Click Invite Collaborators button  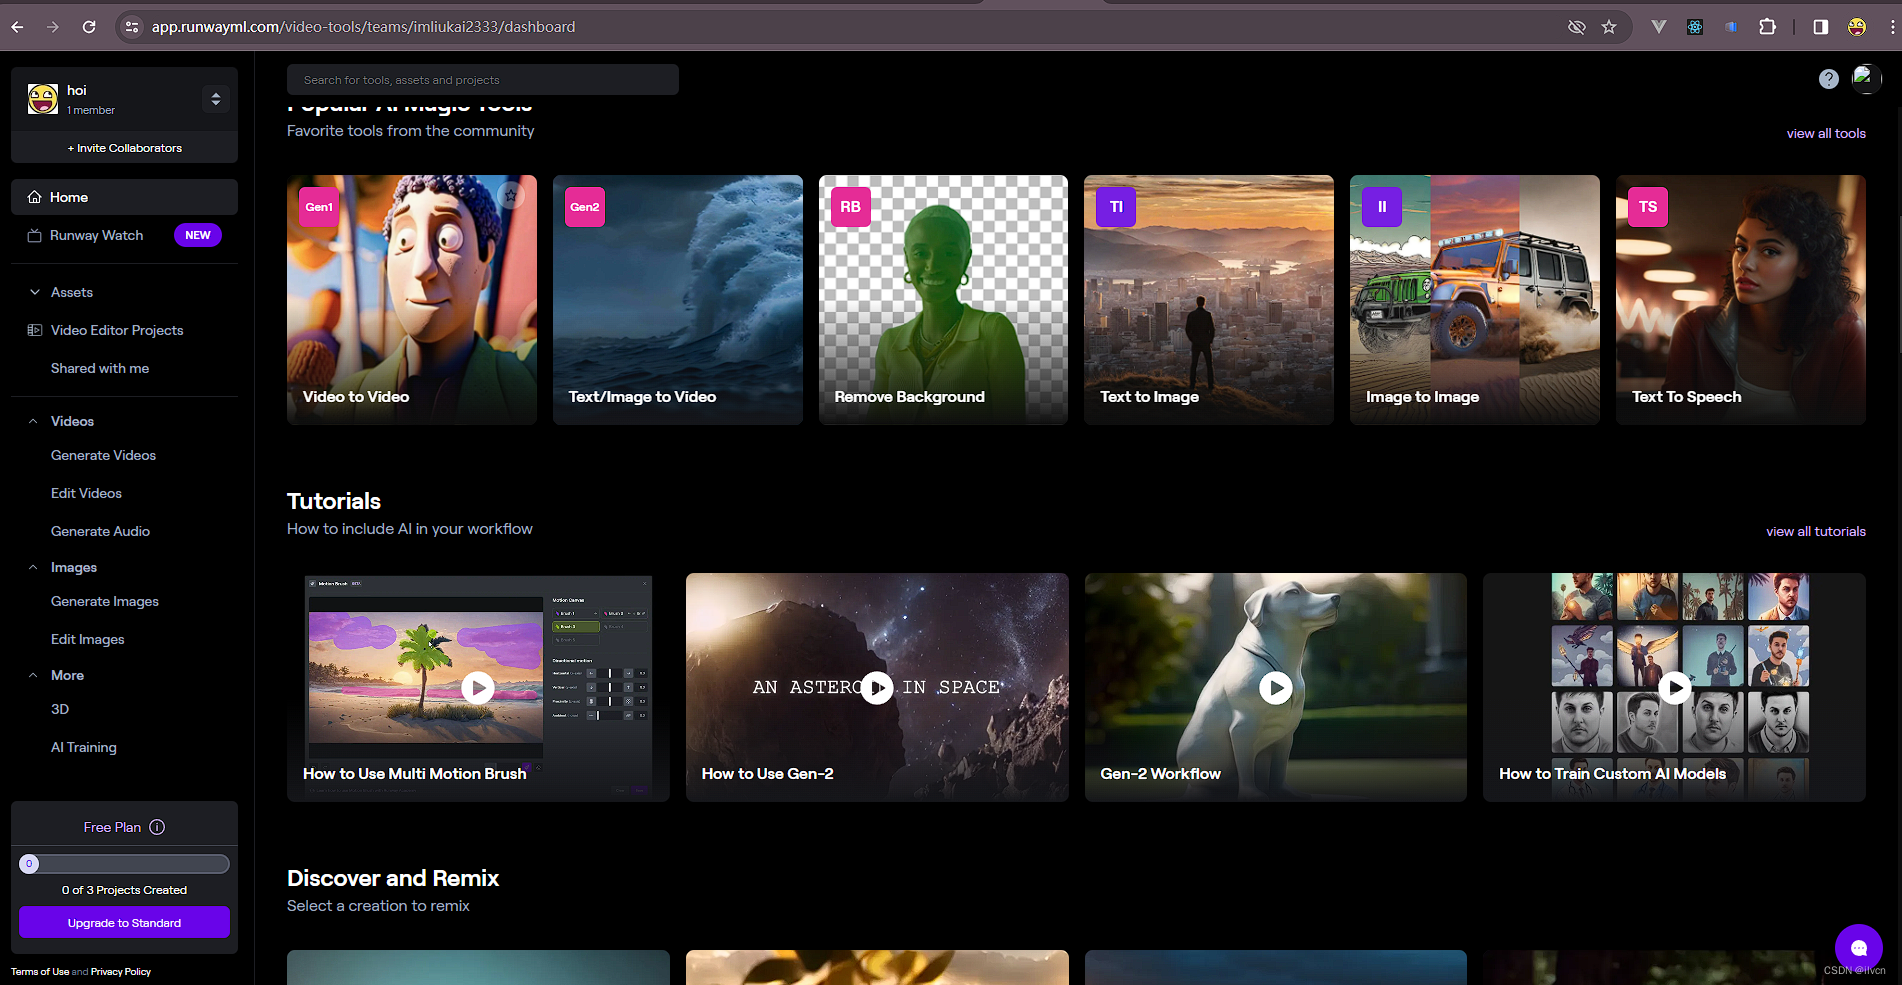point(124,148)
